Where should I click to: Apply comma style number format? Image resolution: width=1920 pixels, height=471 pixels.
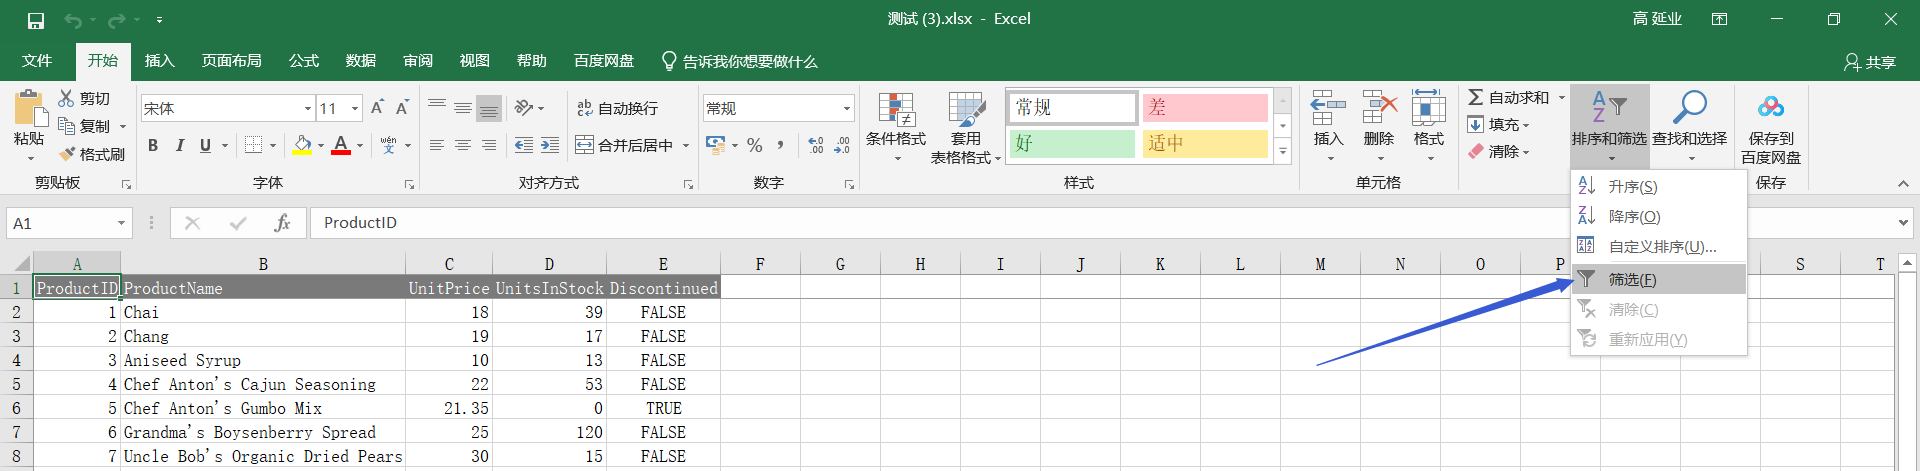tap(780, 145)
